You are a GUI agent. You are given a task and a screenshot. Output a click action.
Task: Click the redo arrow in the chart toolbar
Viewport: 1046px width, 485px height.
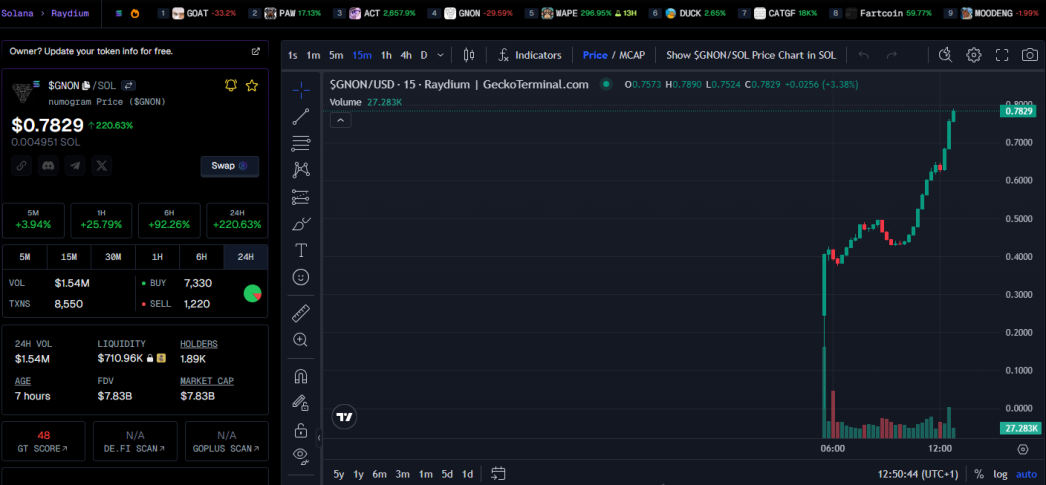pyautogui.click(x=892, y=55)
